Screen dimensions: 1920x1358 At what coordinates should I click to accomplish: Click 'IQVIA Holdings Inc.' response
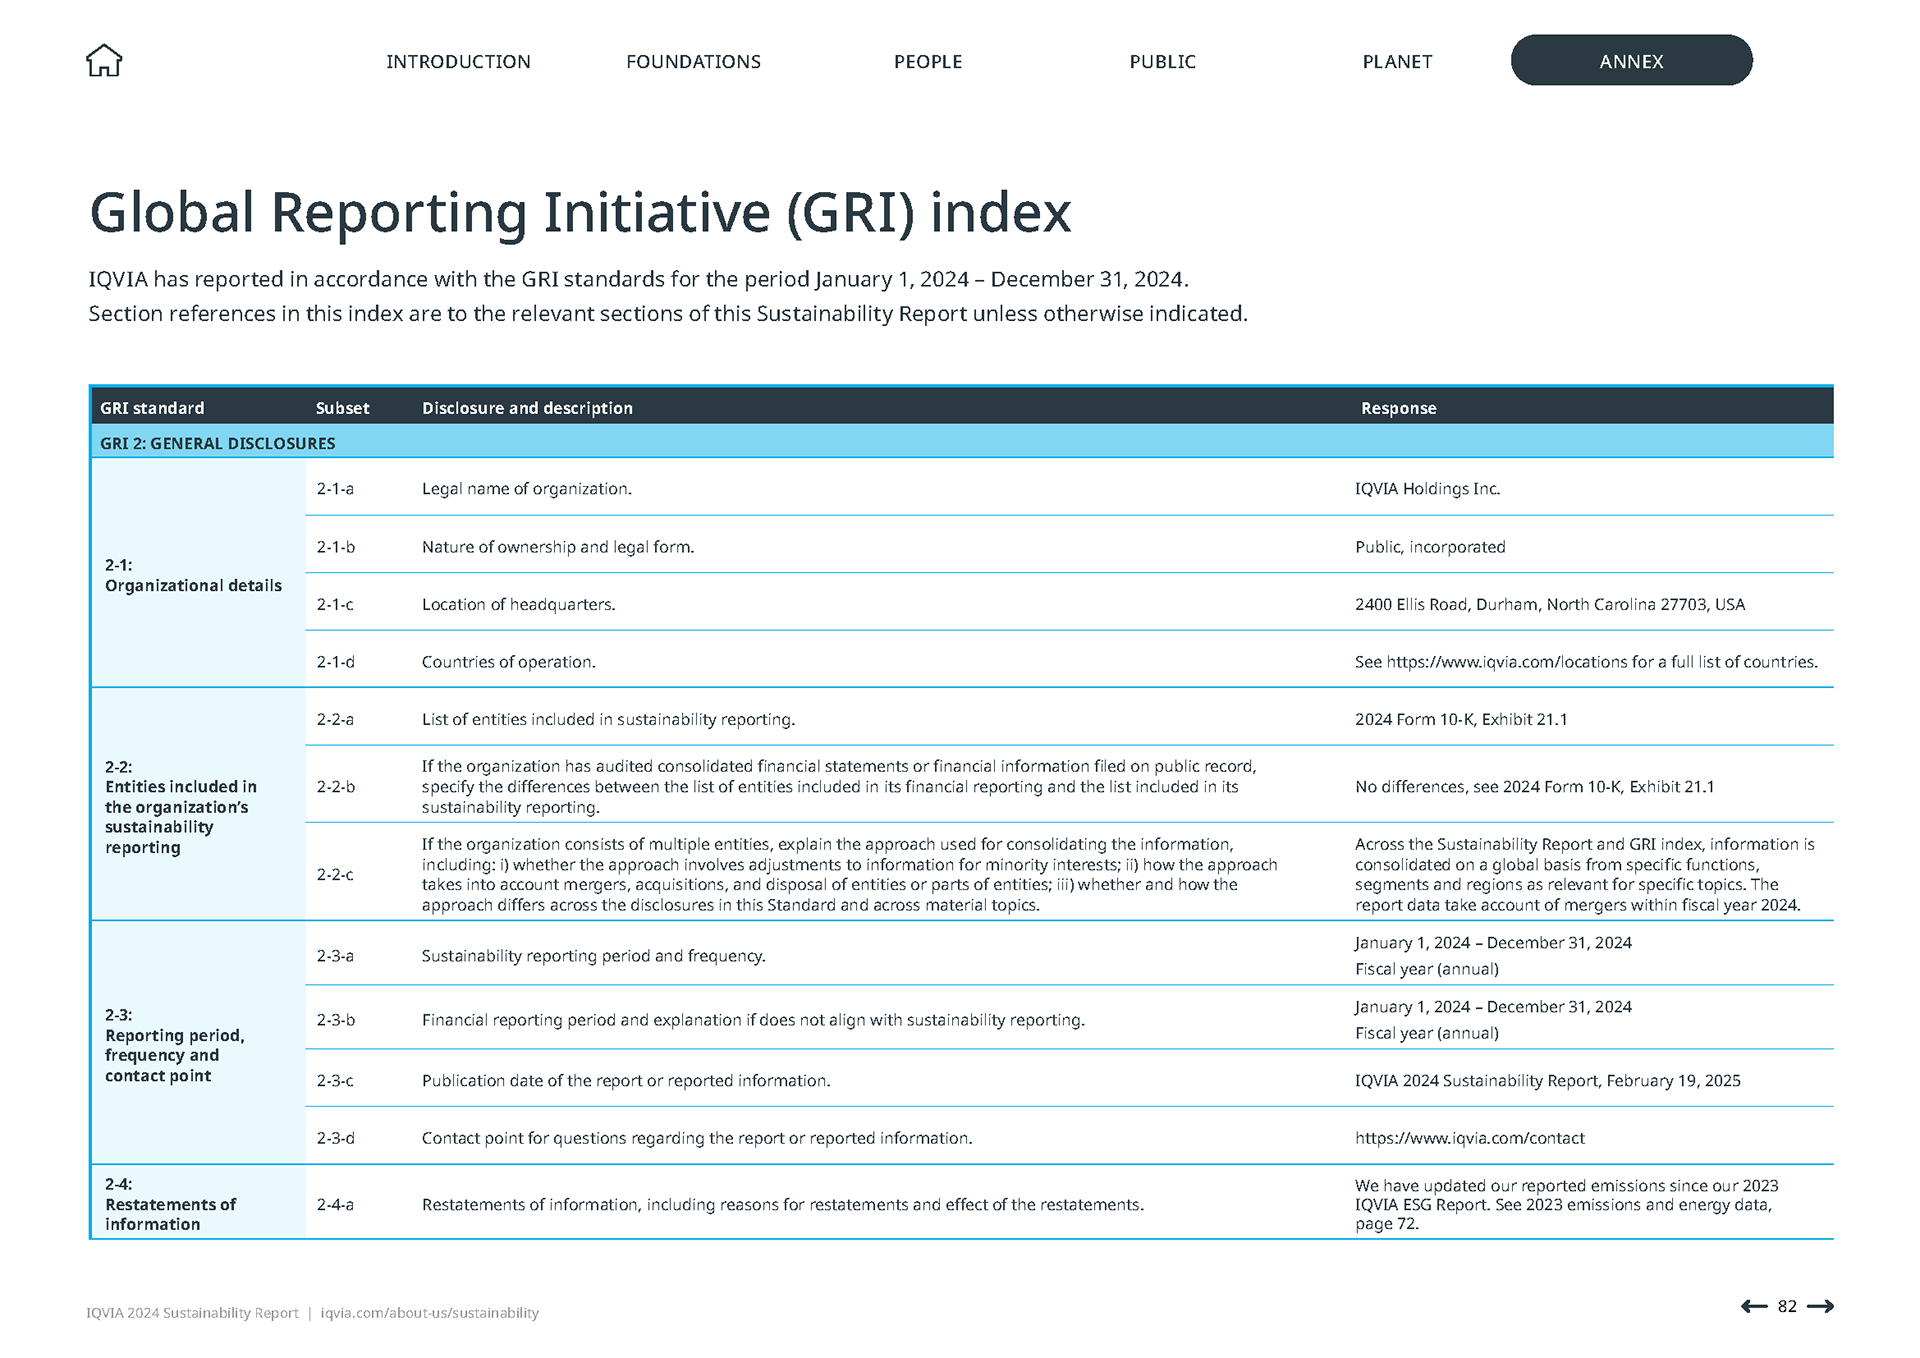coord(1427,489)
